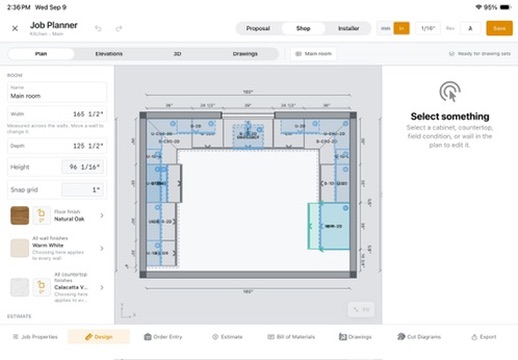Click the undo arrow icon
Viewport: 518px width, 360px height.
[98, 29]
